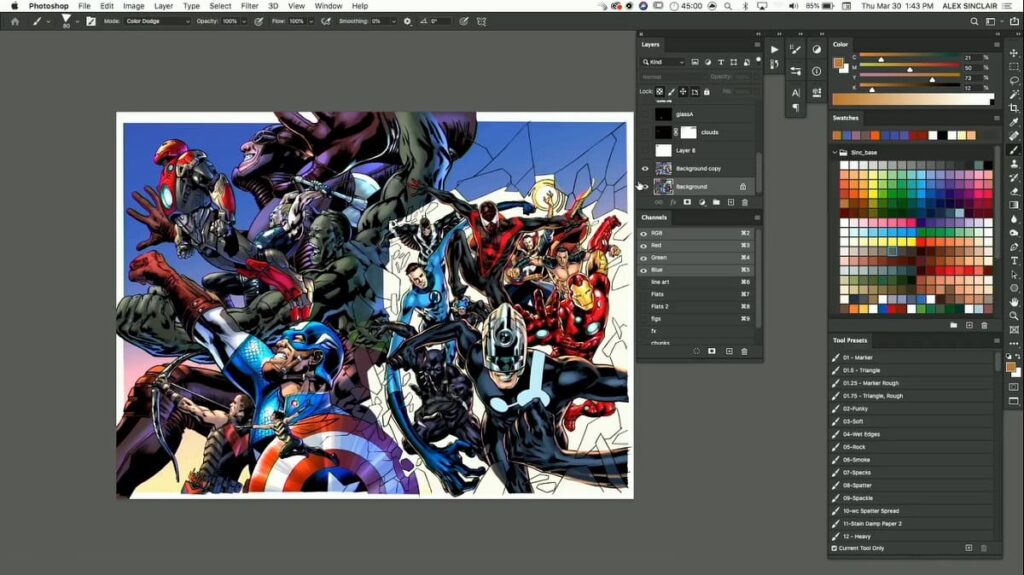Select the Horizontal Type tool
Image resolution: width=1024 pixels, height=575 pixels.
click(1014, 261)
